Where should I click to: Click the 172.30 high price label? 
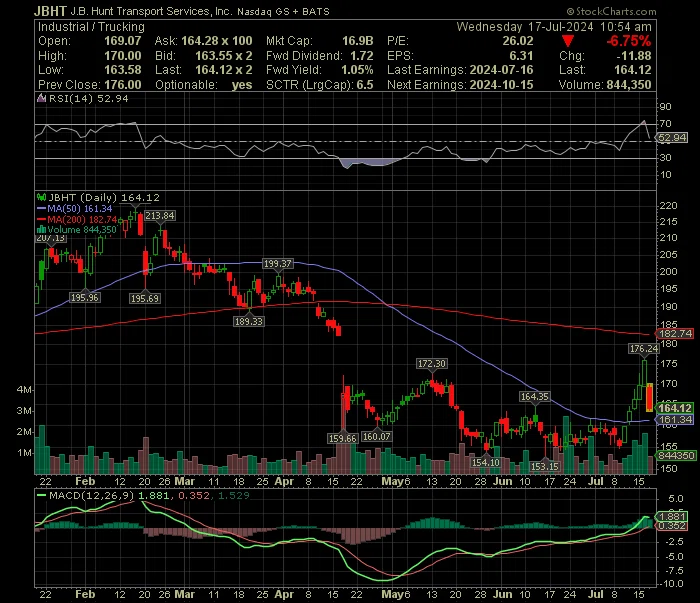coord(431,364)
